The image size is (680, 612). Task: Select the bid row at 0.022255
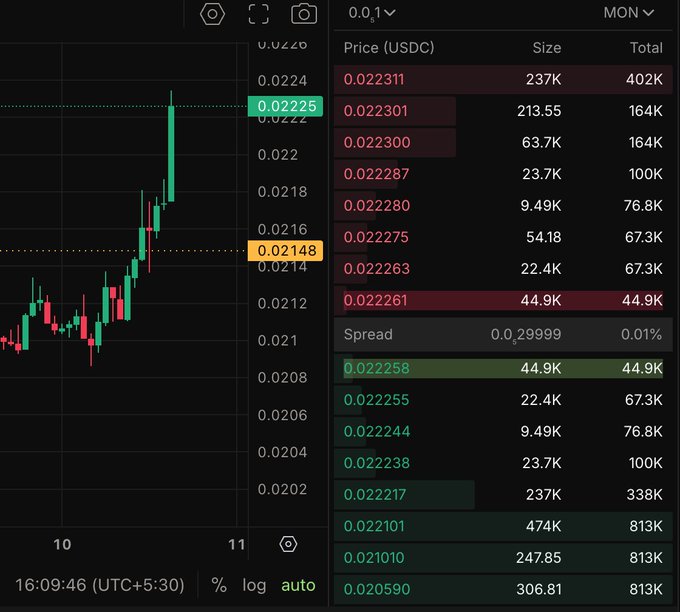pyautogui.click(x=503, y=400)
